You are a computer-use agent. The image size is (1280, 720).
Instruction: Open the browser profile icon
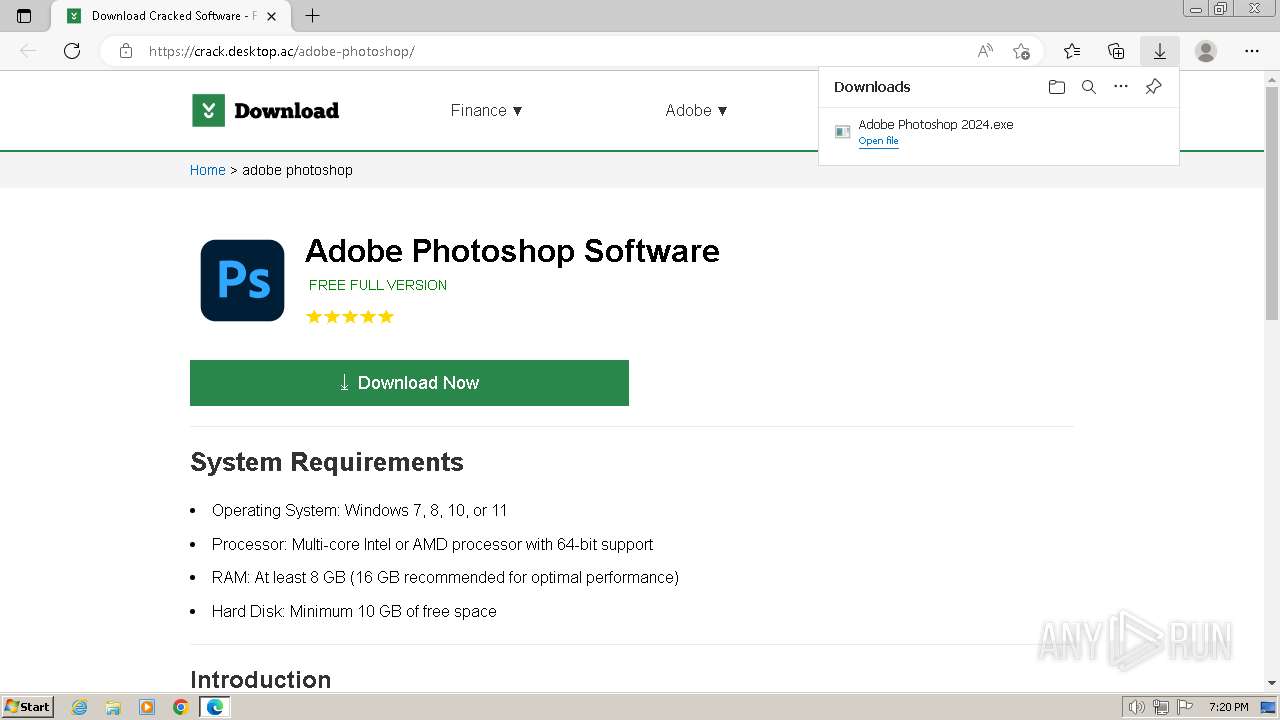(1206, 51)
